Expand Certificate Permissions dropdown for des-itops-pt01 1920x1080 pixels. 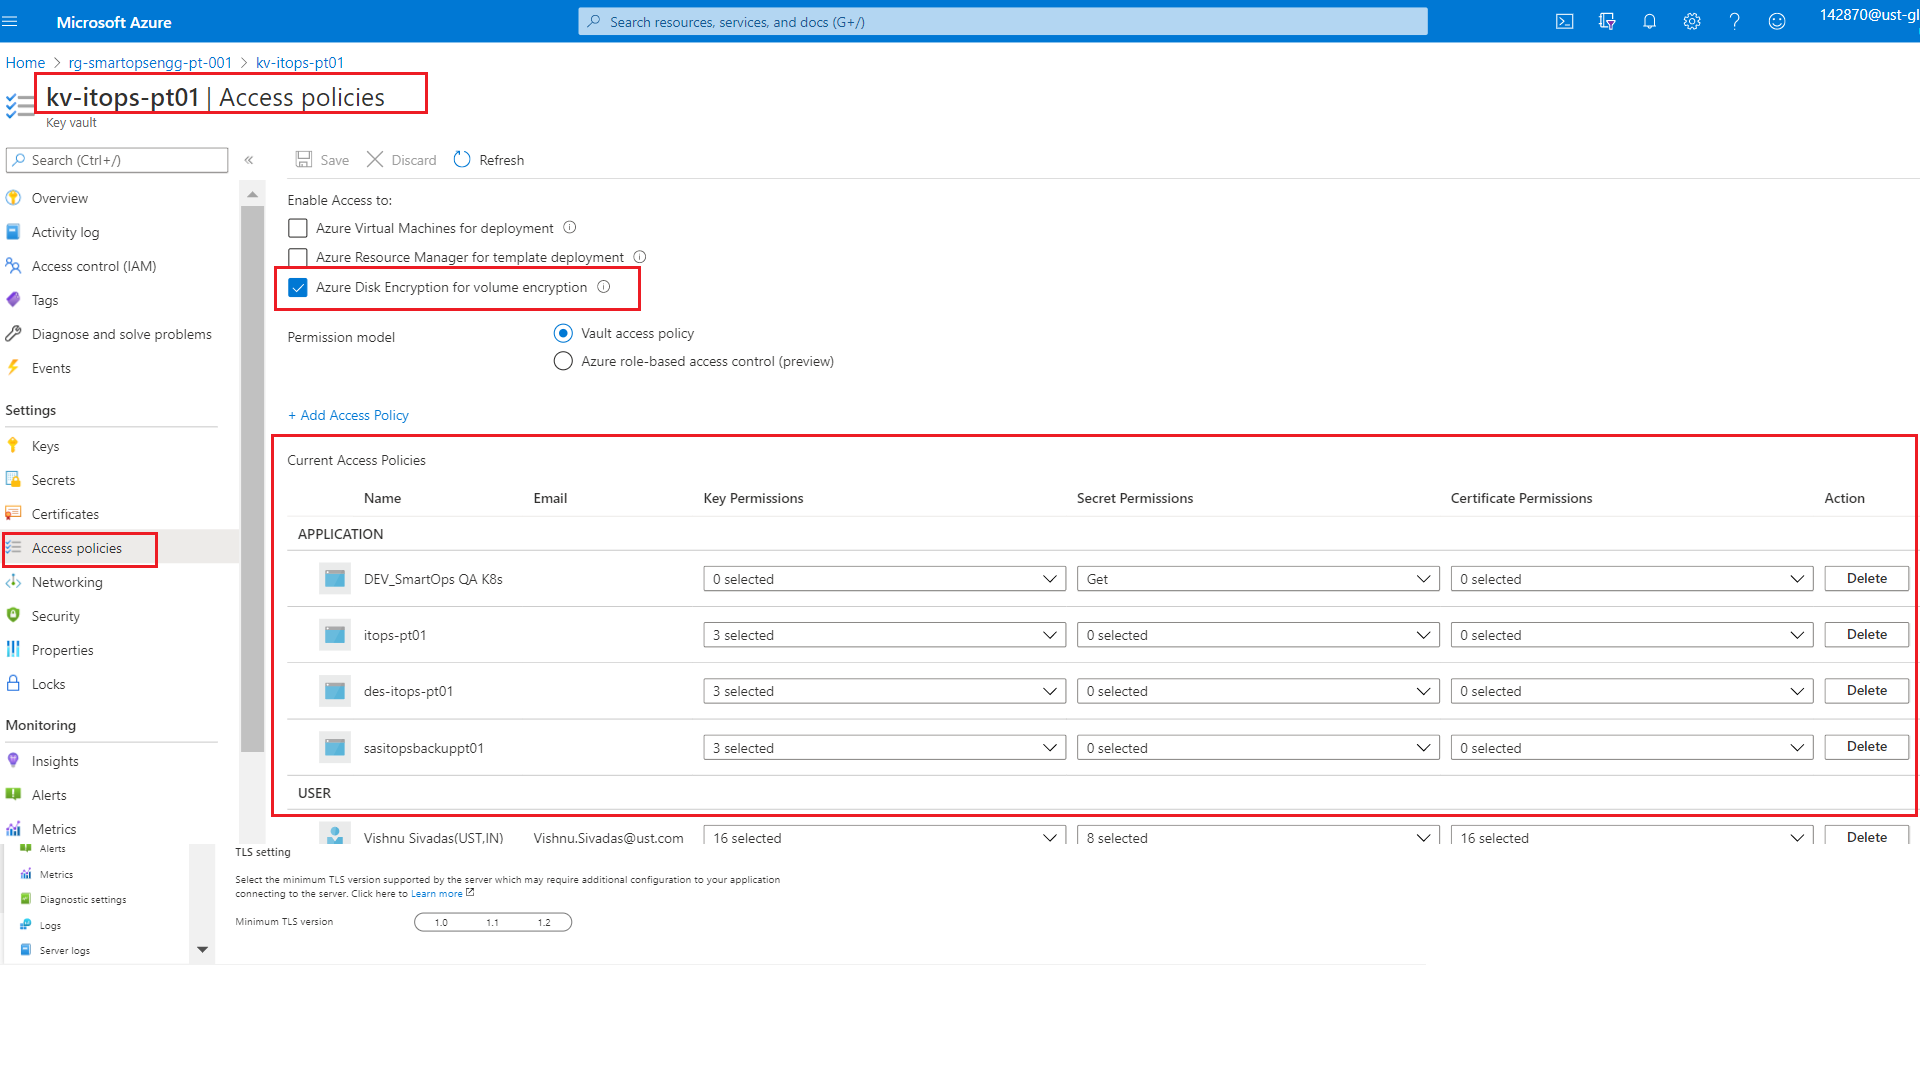tap(1632, 691)
